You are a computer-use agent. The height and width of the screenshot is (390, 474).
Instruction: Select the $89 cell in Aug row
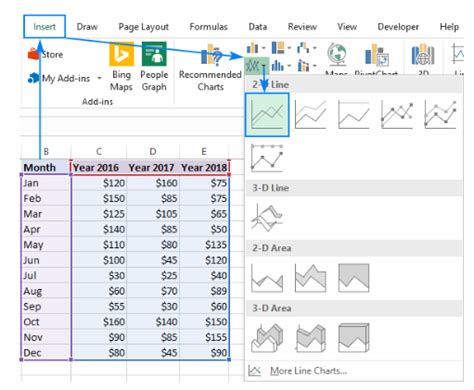pyautogui.click(x=204, y=291)
